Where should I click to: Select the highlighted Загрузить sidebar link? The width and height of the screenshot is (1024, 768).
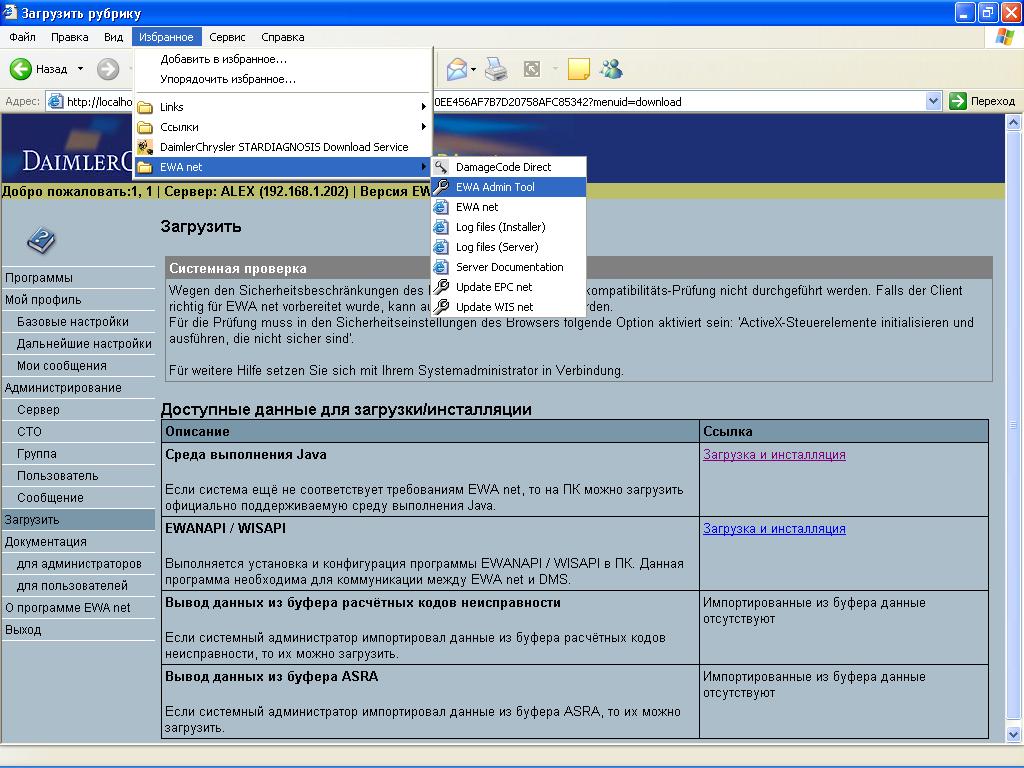click(x=78, y=520)
